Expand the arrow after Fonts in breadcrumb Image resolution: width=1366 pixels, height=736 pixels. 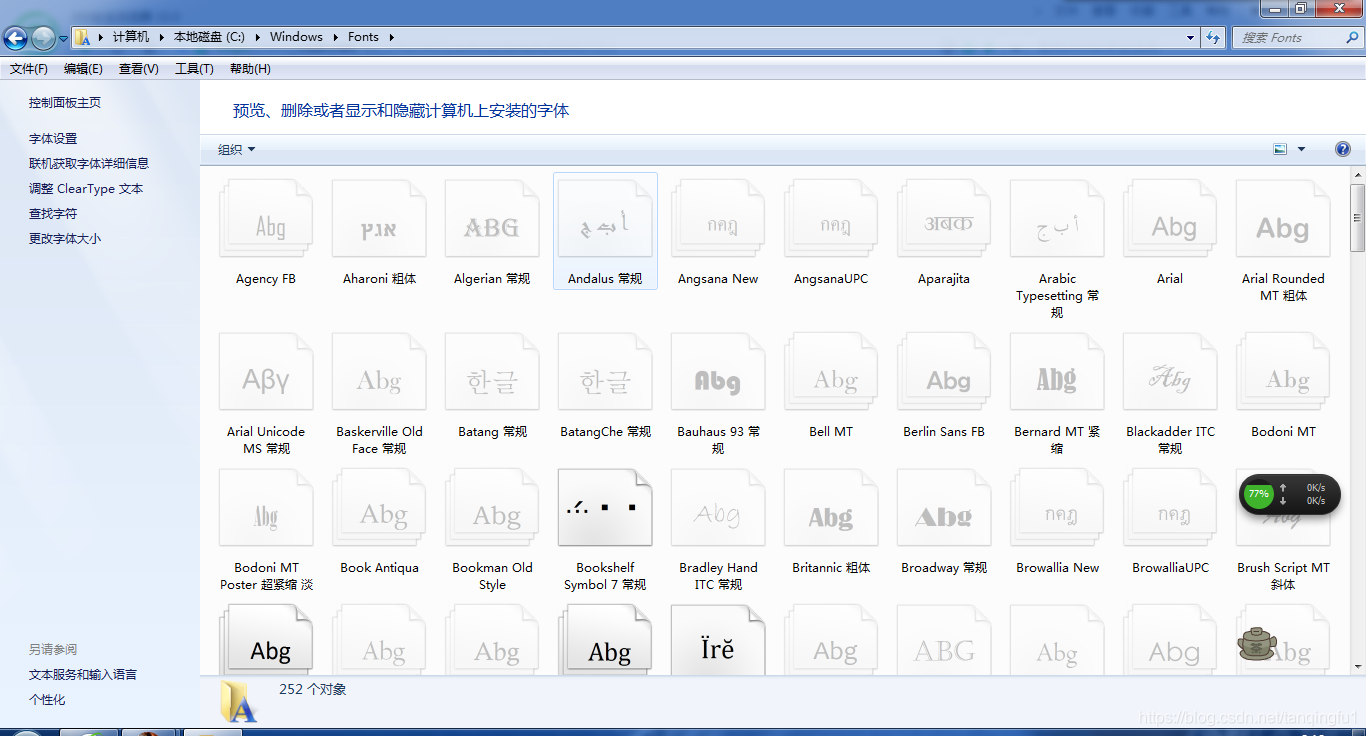pyautogui.click(x=392, y=37)
